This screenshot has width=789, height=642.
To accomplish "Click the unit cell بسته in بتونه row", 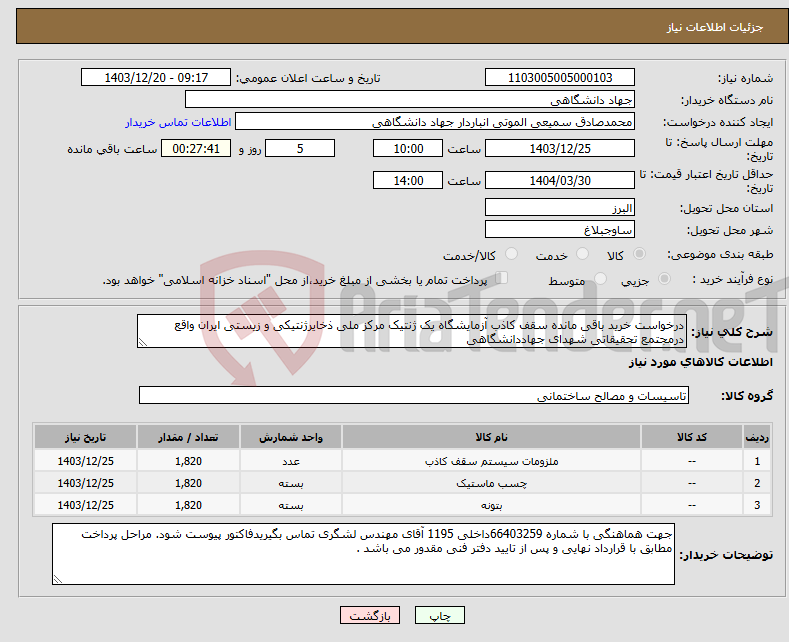I will pos(291,505).
